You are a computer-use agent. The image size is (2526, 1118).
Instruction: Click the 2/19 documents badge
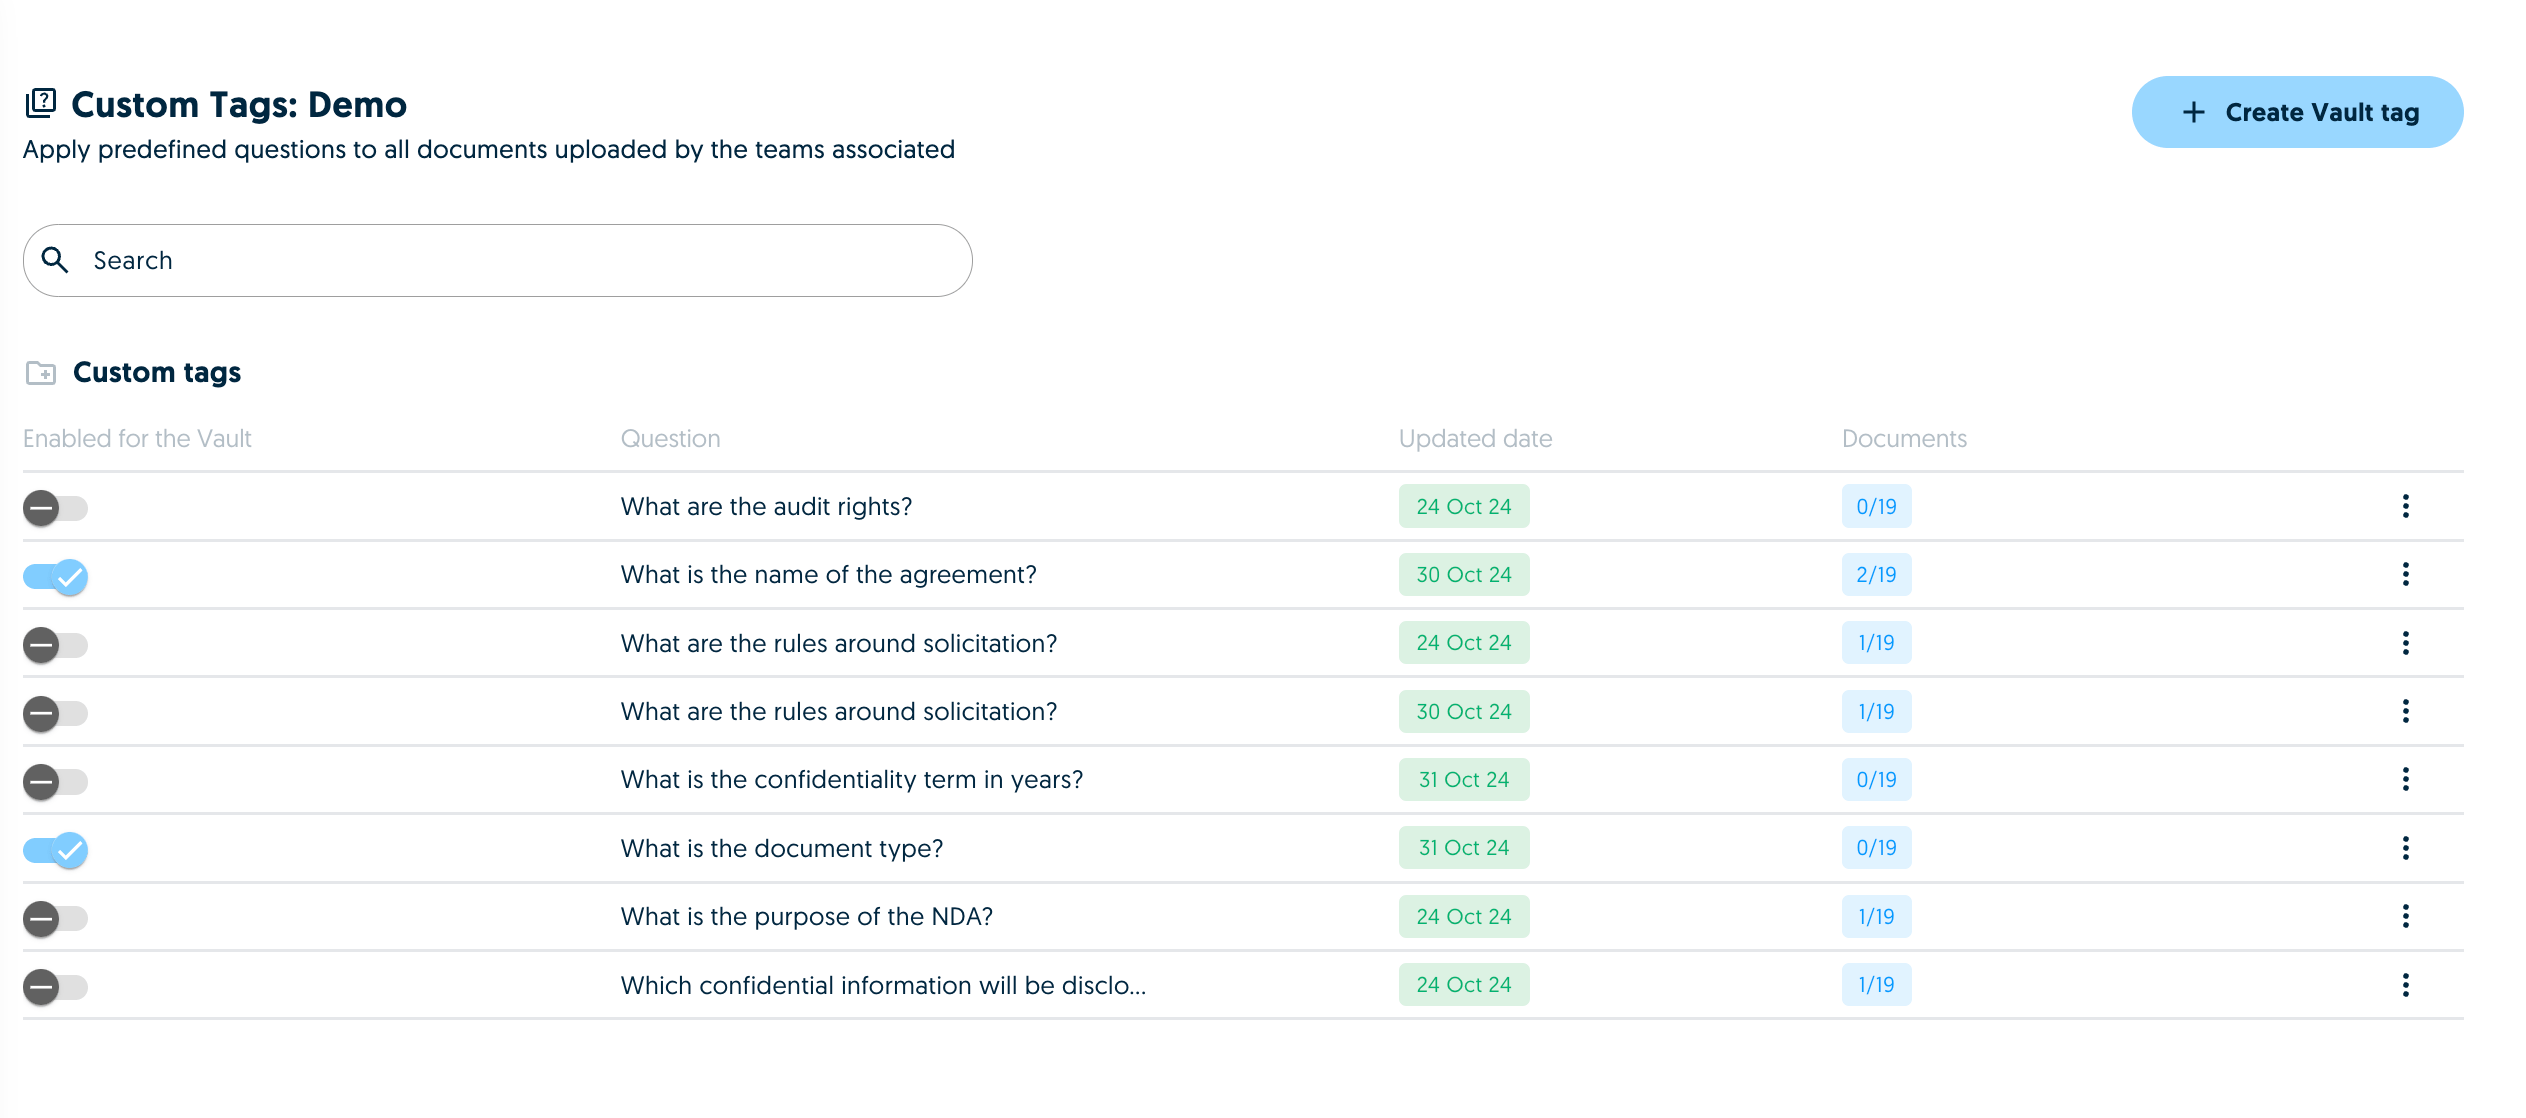point(1876,574)
